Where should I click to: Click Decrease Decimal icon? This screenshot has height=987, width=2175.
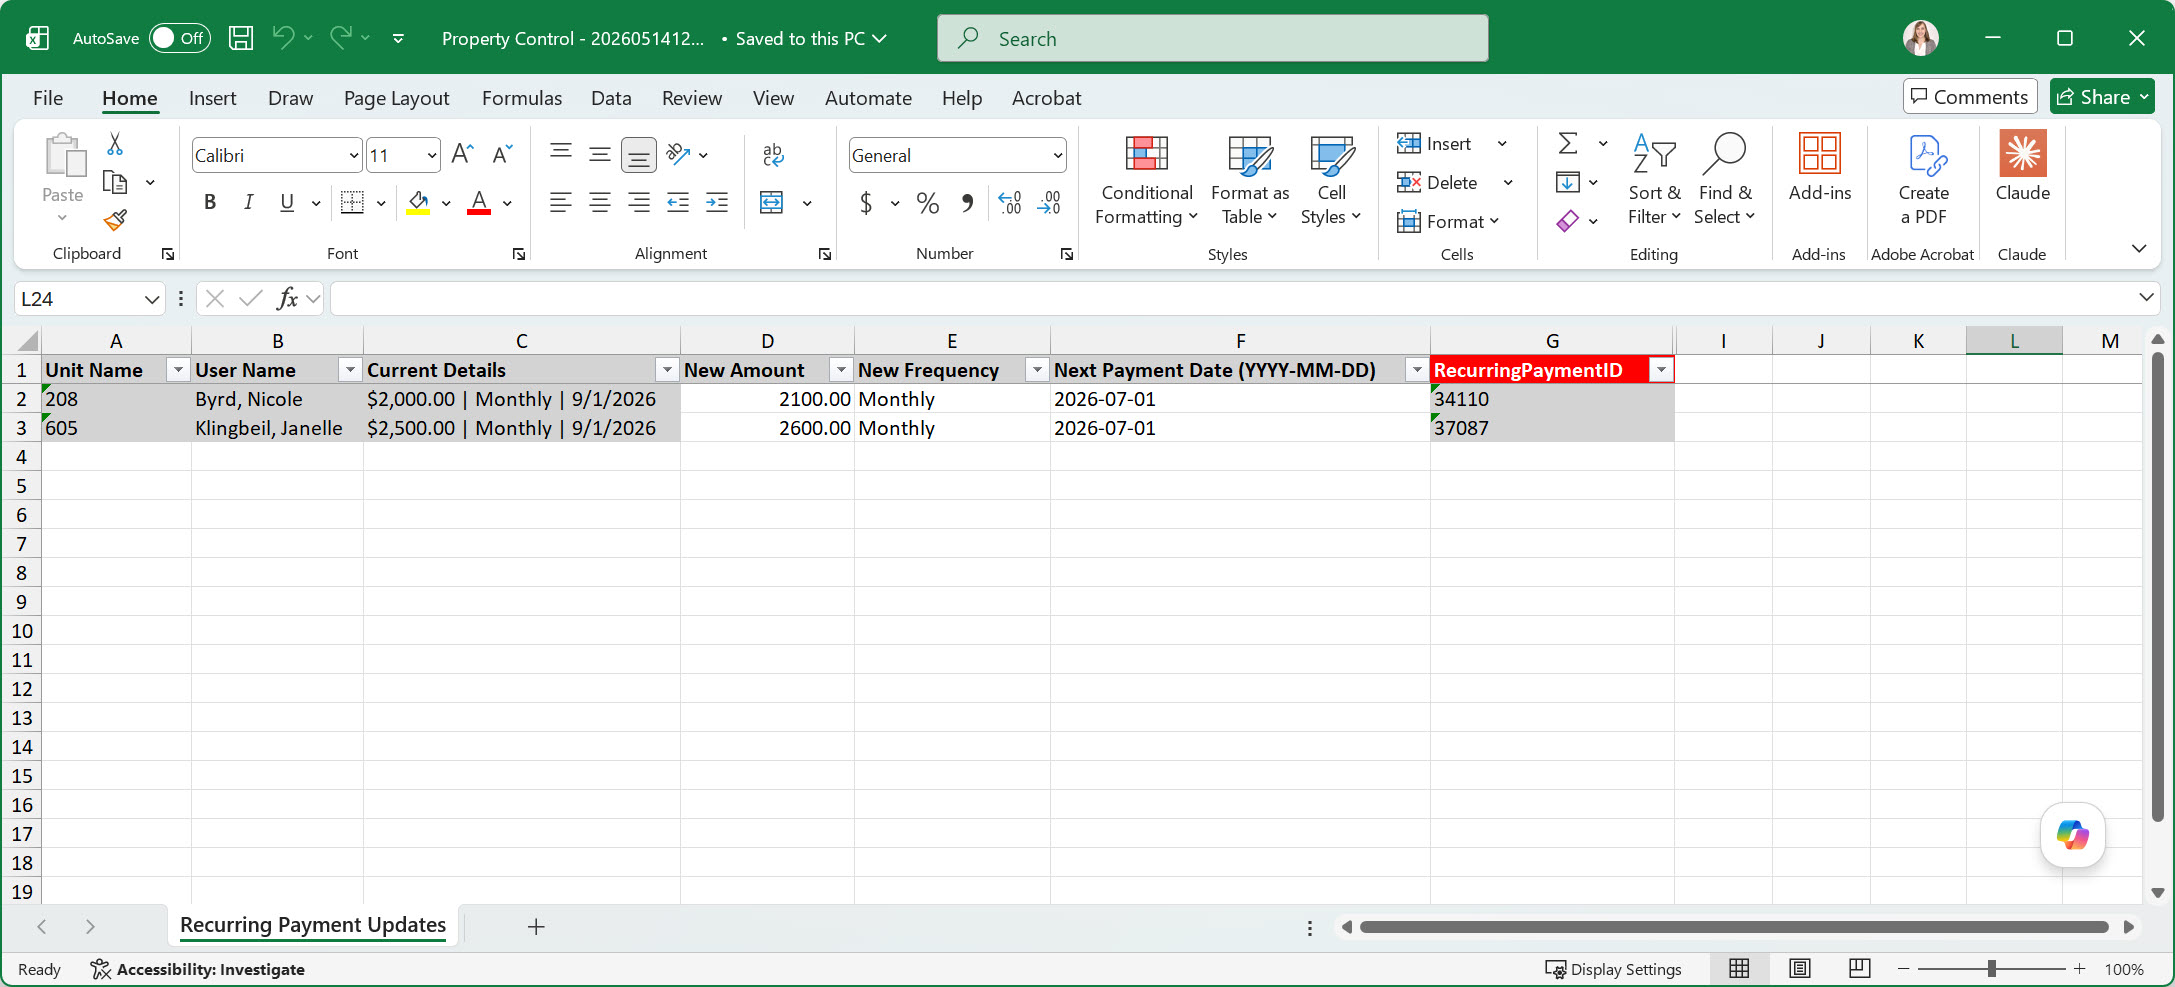point(1049,203)
